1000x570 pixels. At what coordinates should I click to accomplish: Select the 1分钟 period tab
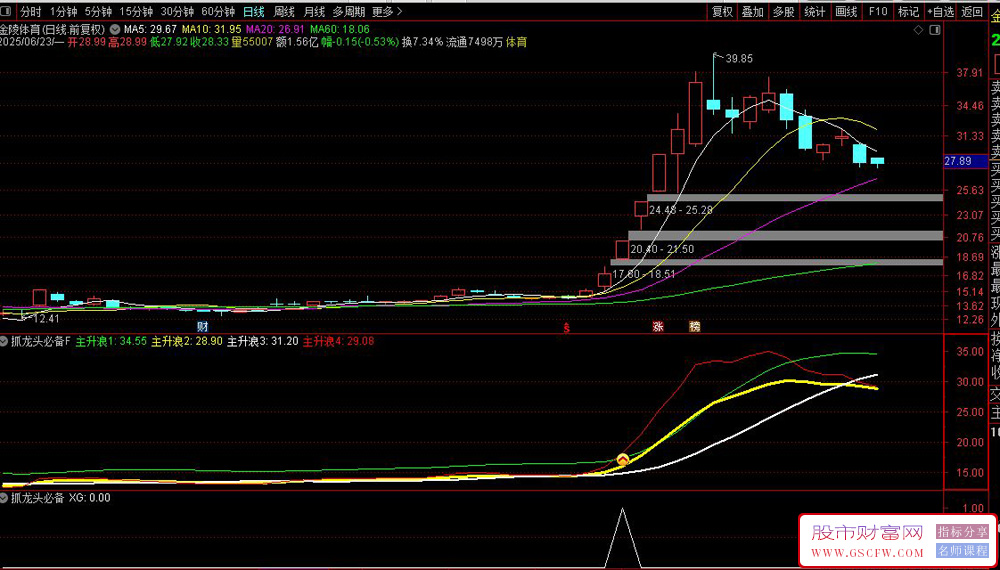click(x=63, y=11)
